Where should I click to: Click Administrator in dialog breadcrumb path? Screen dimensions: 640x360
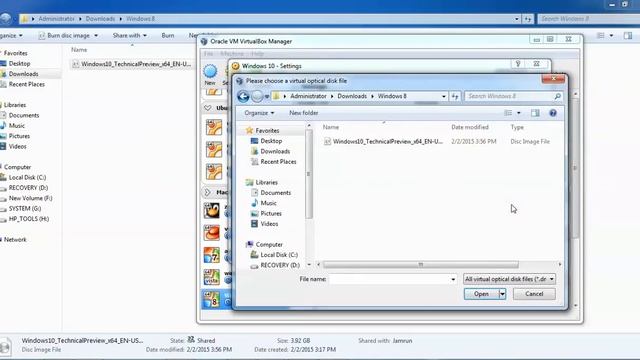coord(308,96)
